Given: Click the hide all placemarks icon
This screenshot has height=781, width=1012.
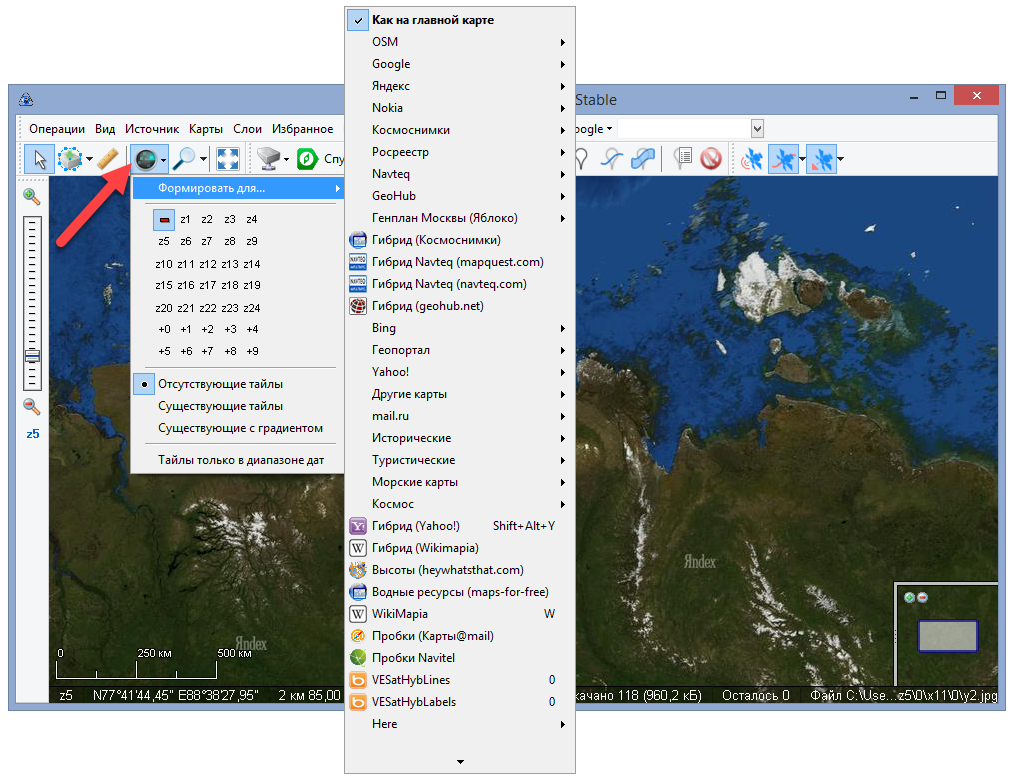Looking at the screenshot, I should (710, 159).
